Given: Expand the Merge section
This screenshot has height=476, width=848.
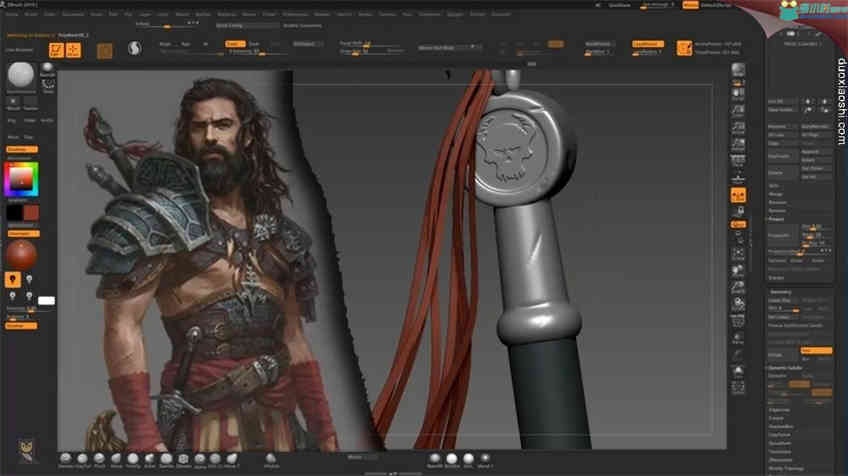Looking at the screenshot, I should (776, 194).
